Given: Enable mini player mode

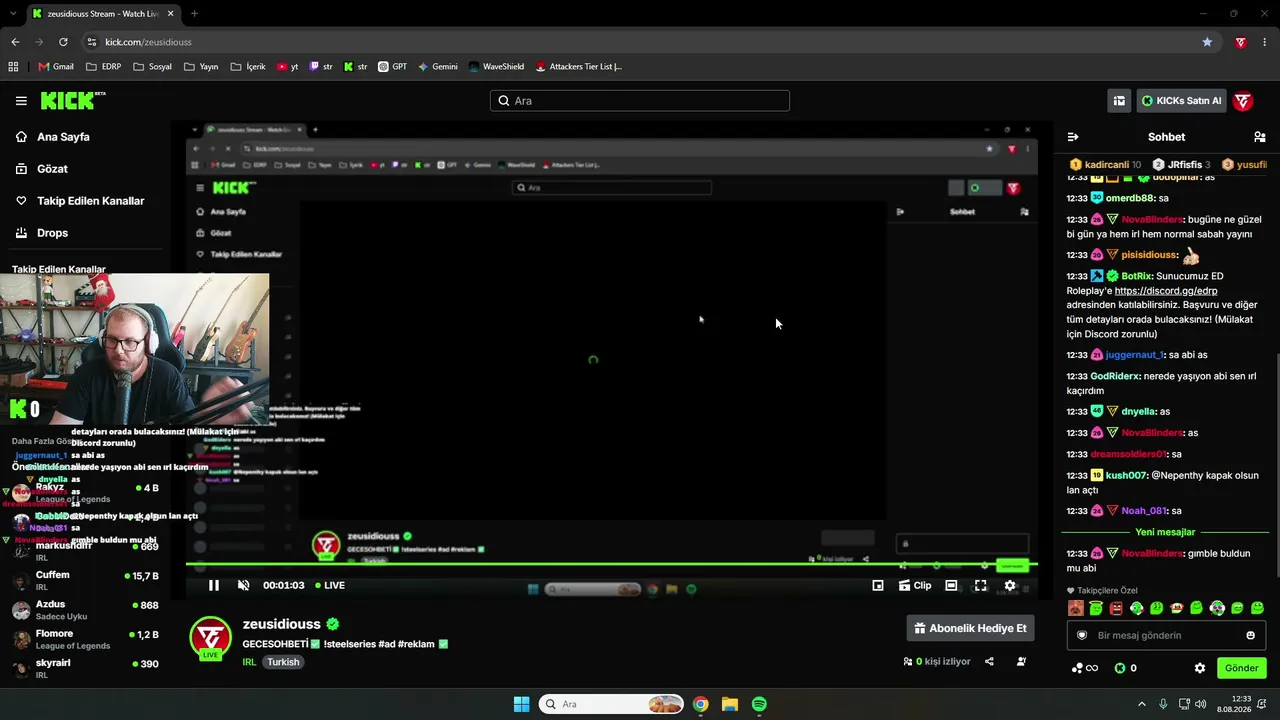Looking at the screenshot, I should coord(878,586).
